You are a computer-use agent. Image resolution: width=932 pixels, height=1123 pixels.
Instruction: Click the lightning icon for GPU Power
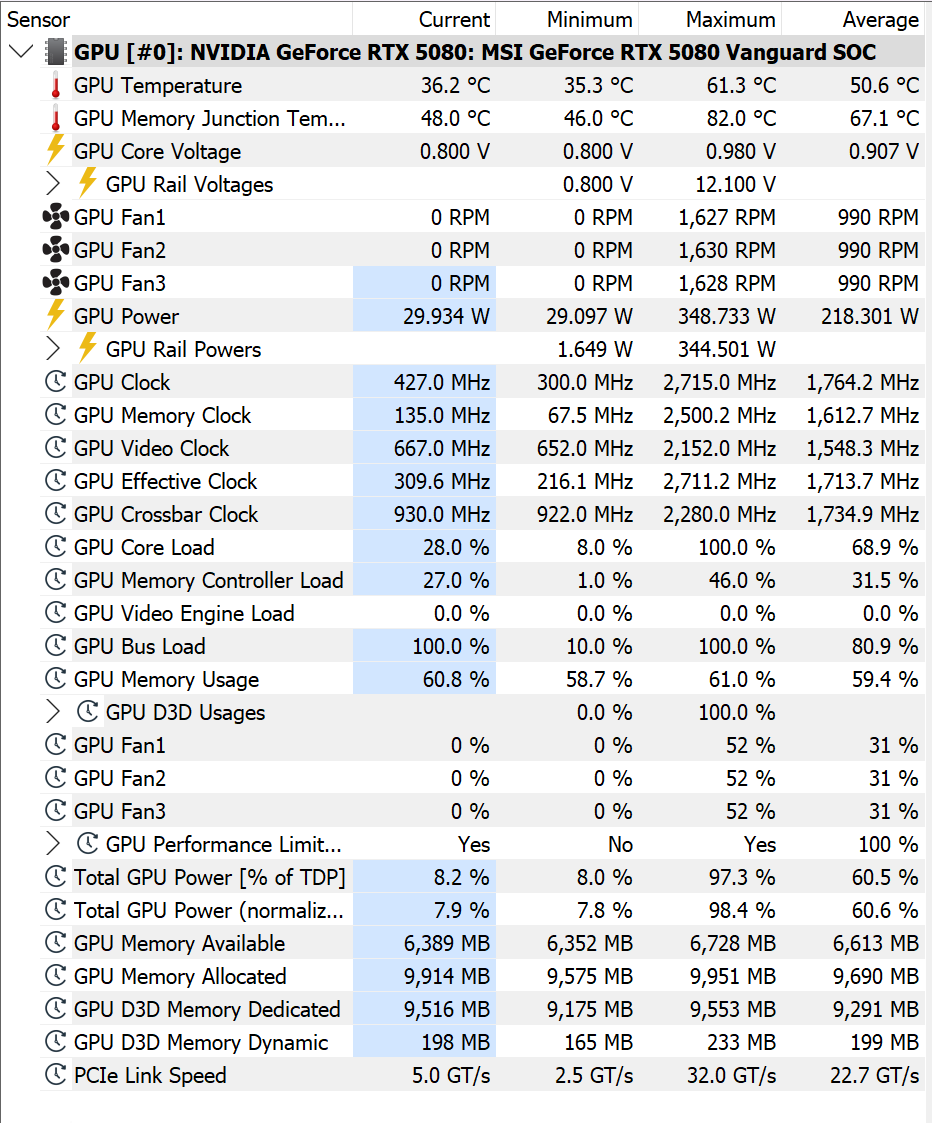[55, 315]
